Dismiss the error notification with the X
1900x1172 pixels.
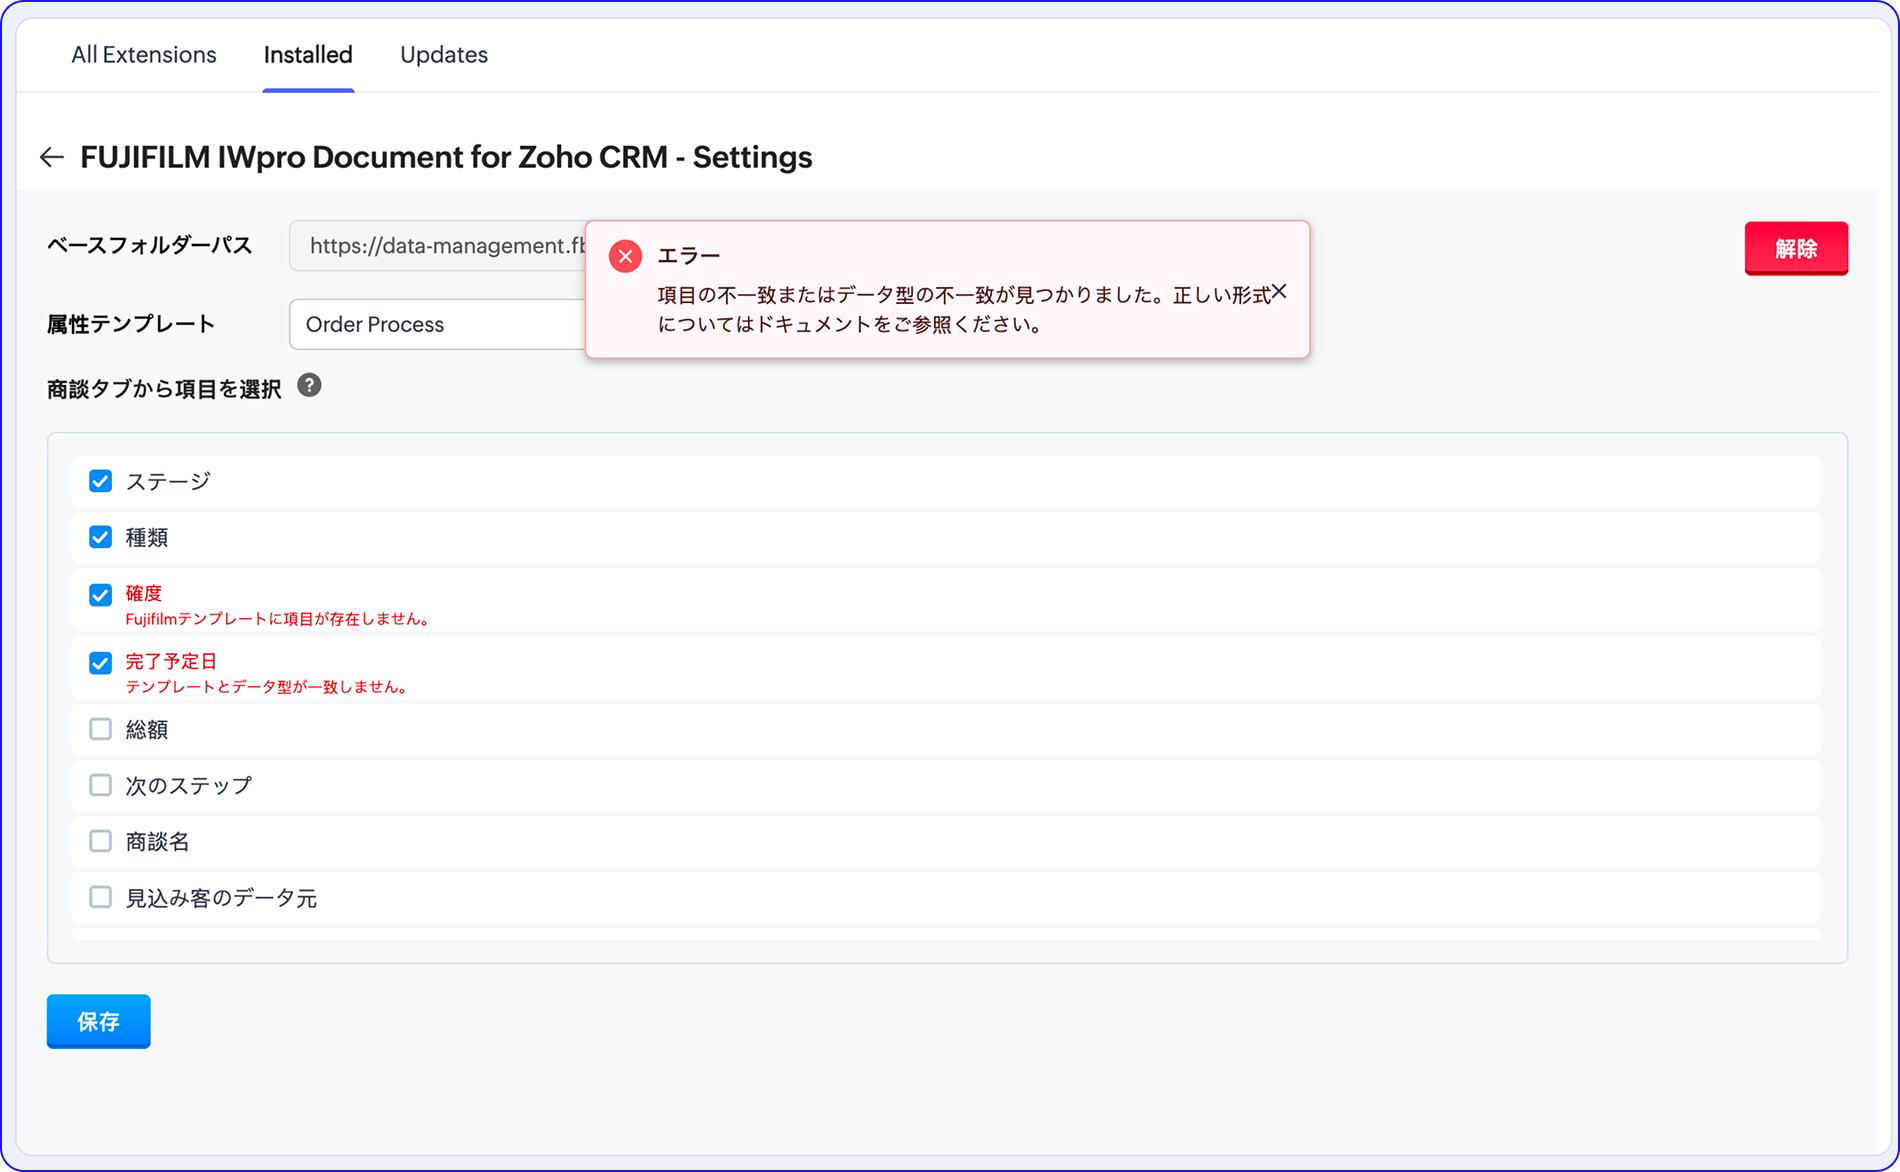click(x=1279, y=292)
